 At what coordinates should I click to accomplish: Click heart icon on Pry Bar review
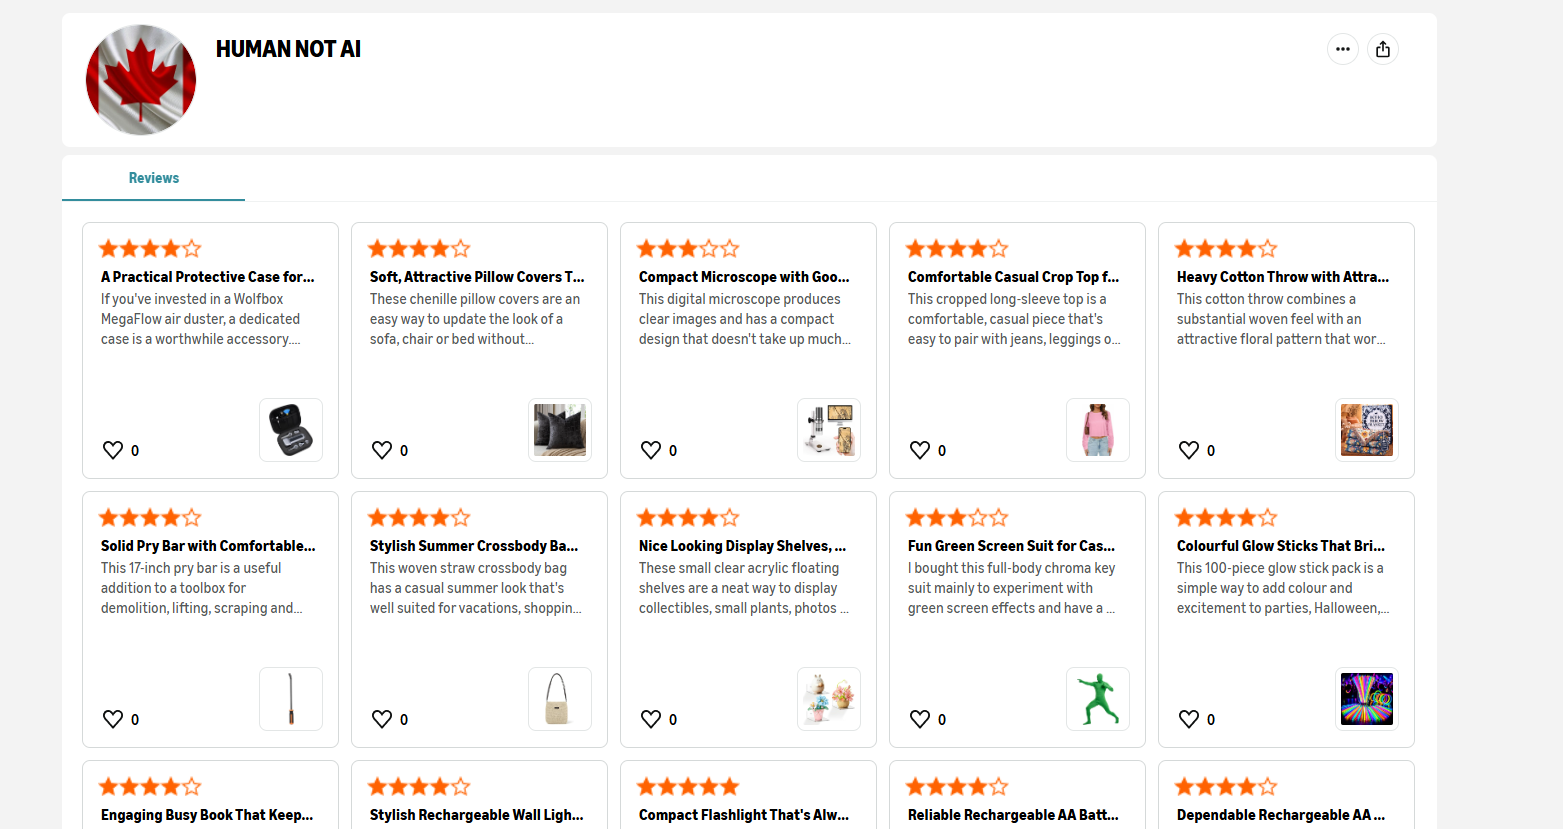click(113, 719)
